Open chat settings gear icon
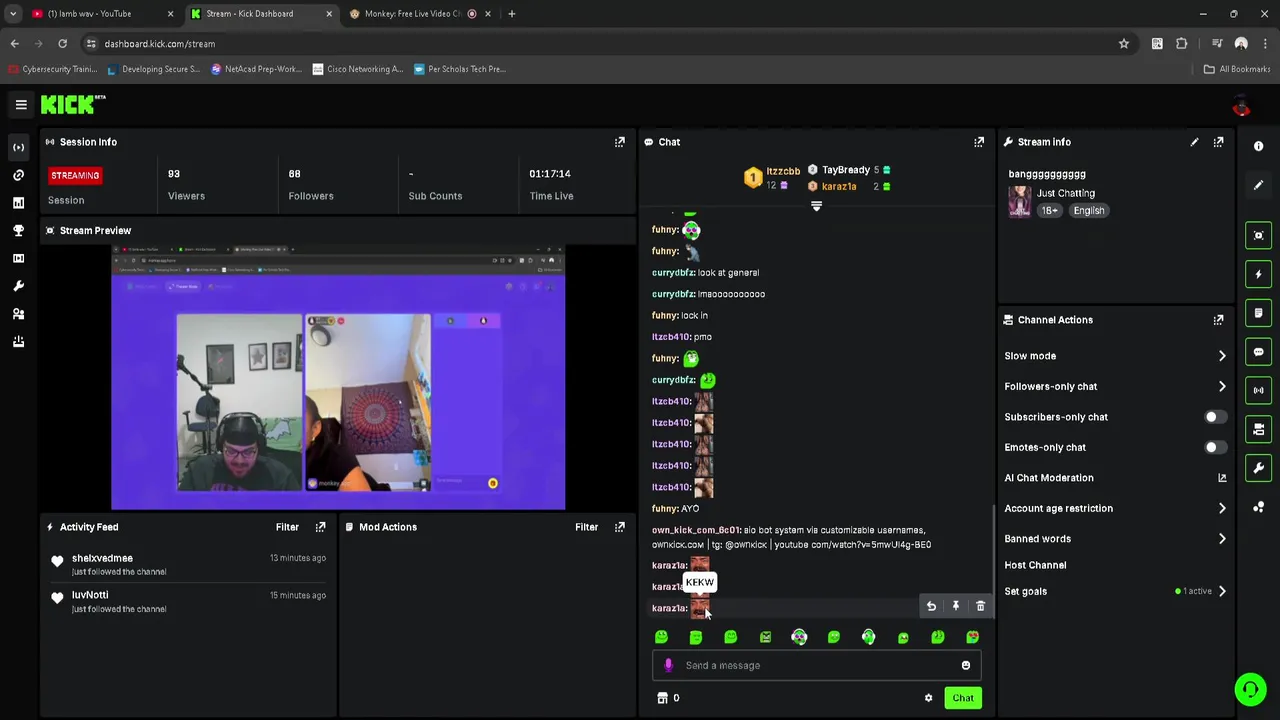Screen dimensions: 1280x720 (x=928, y=698)
